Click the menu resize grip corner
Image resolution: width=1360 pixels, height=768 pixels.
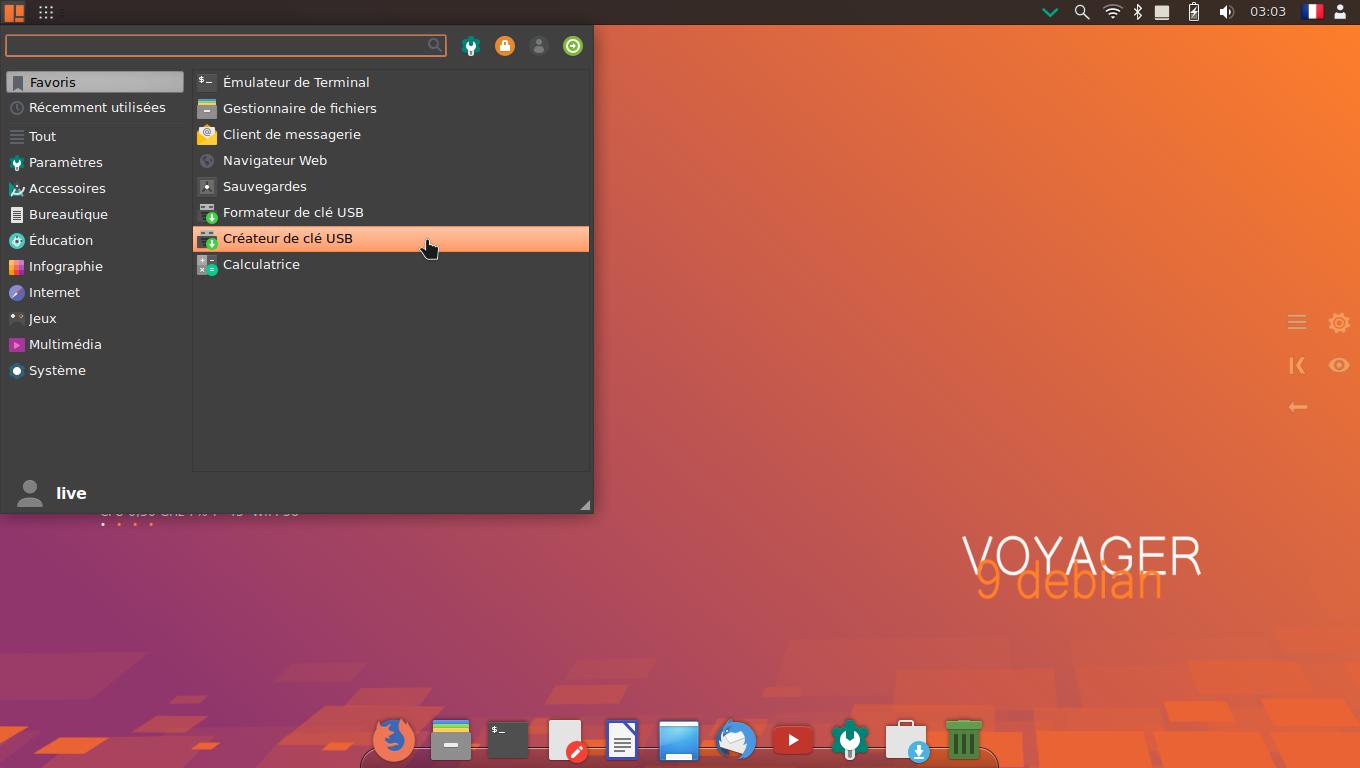(585, 505)
